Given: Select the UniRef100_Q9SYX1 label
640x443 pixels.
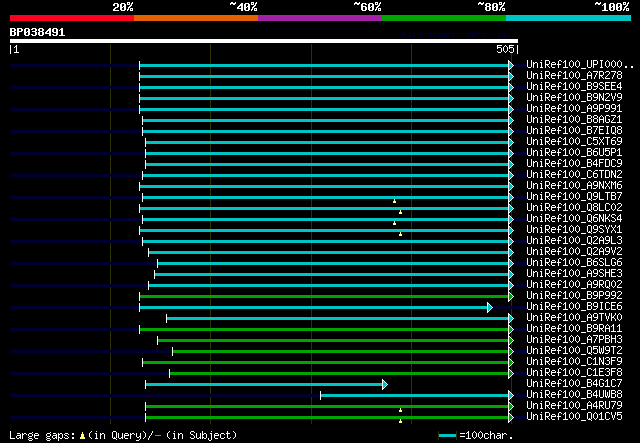Looking at the screenshot, I should 574,230.
